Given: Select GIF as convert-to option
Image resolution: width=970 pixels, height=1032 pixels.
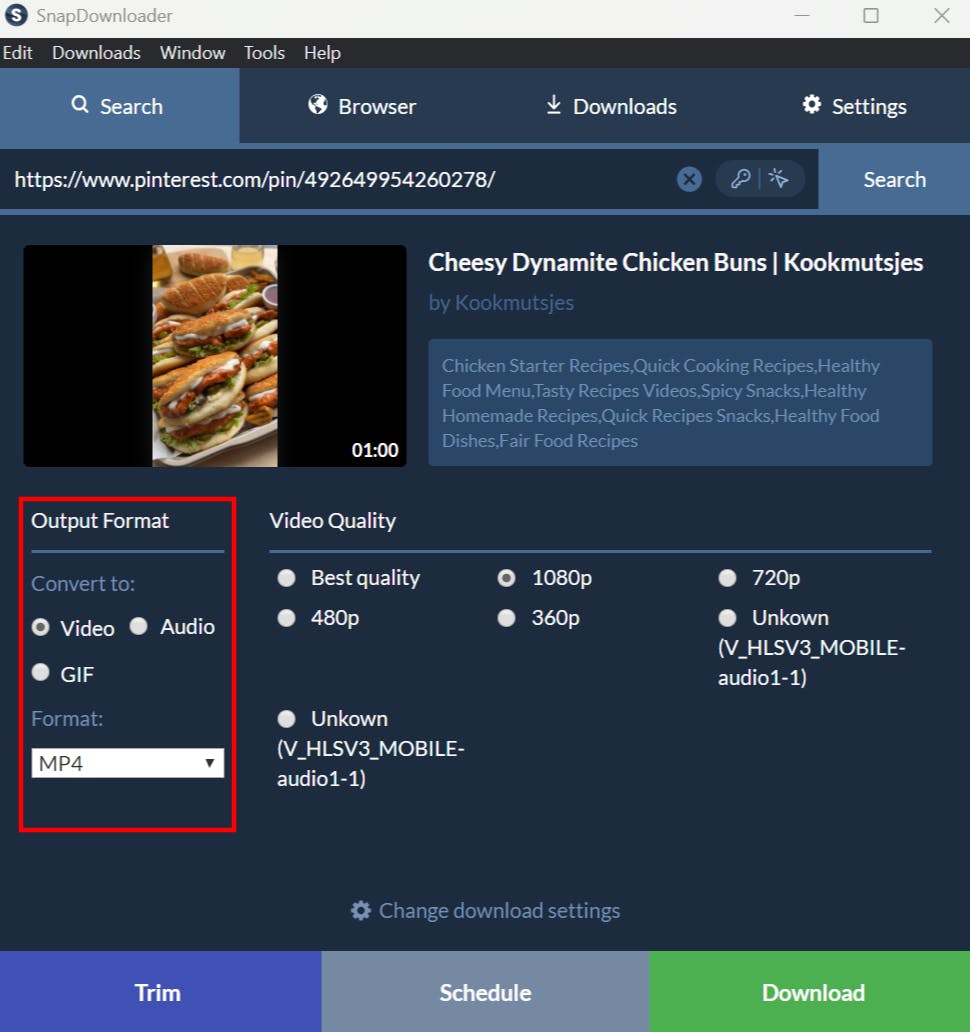Looking at the screenshot, I should [41, 672].
